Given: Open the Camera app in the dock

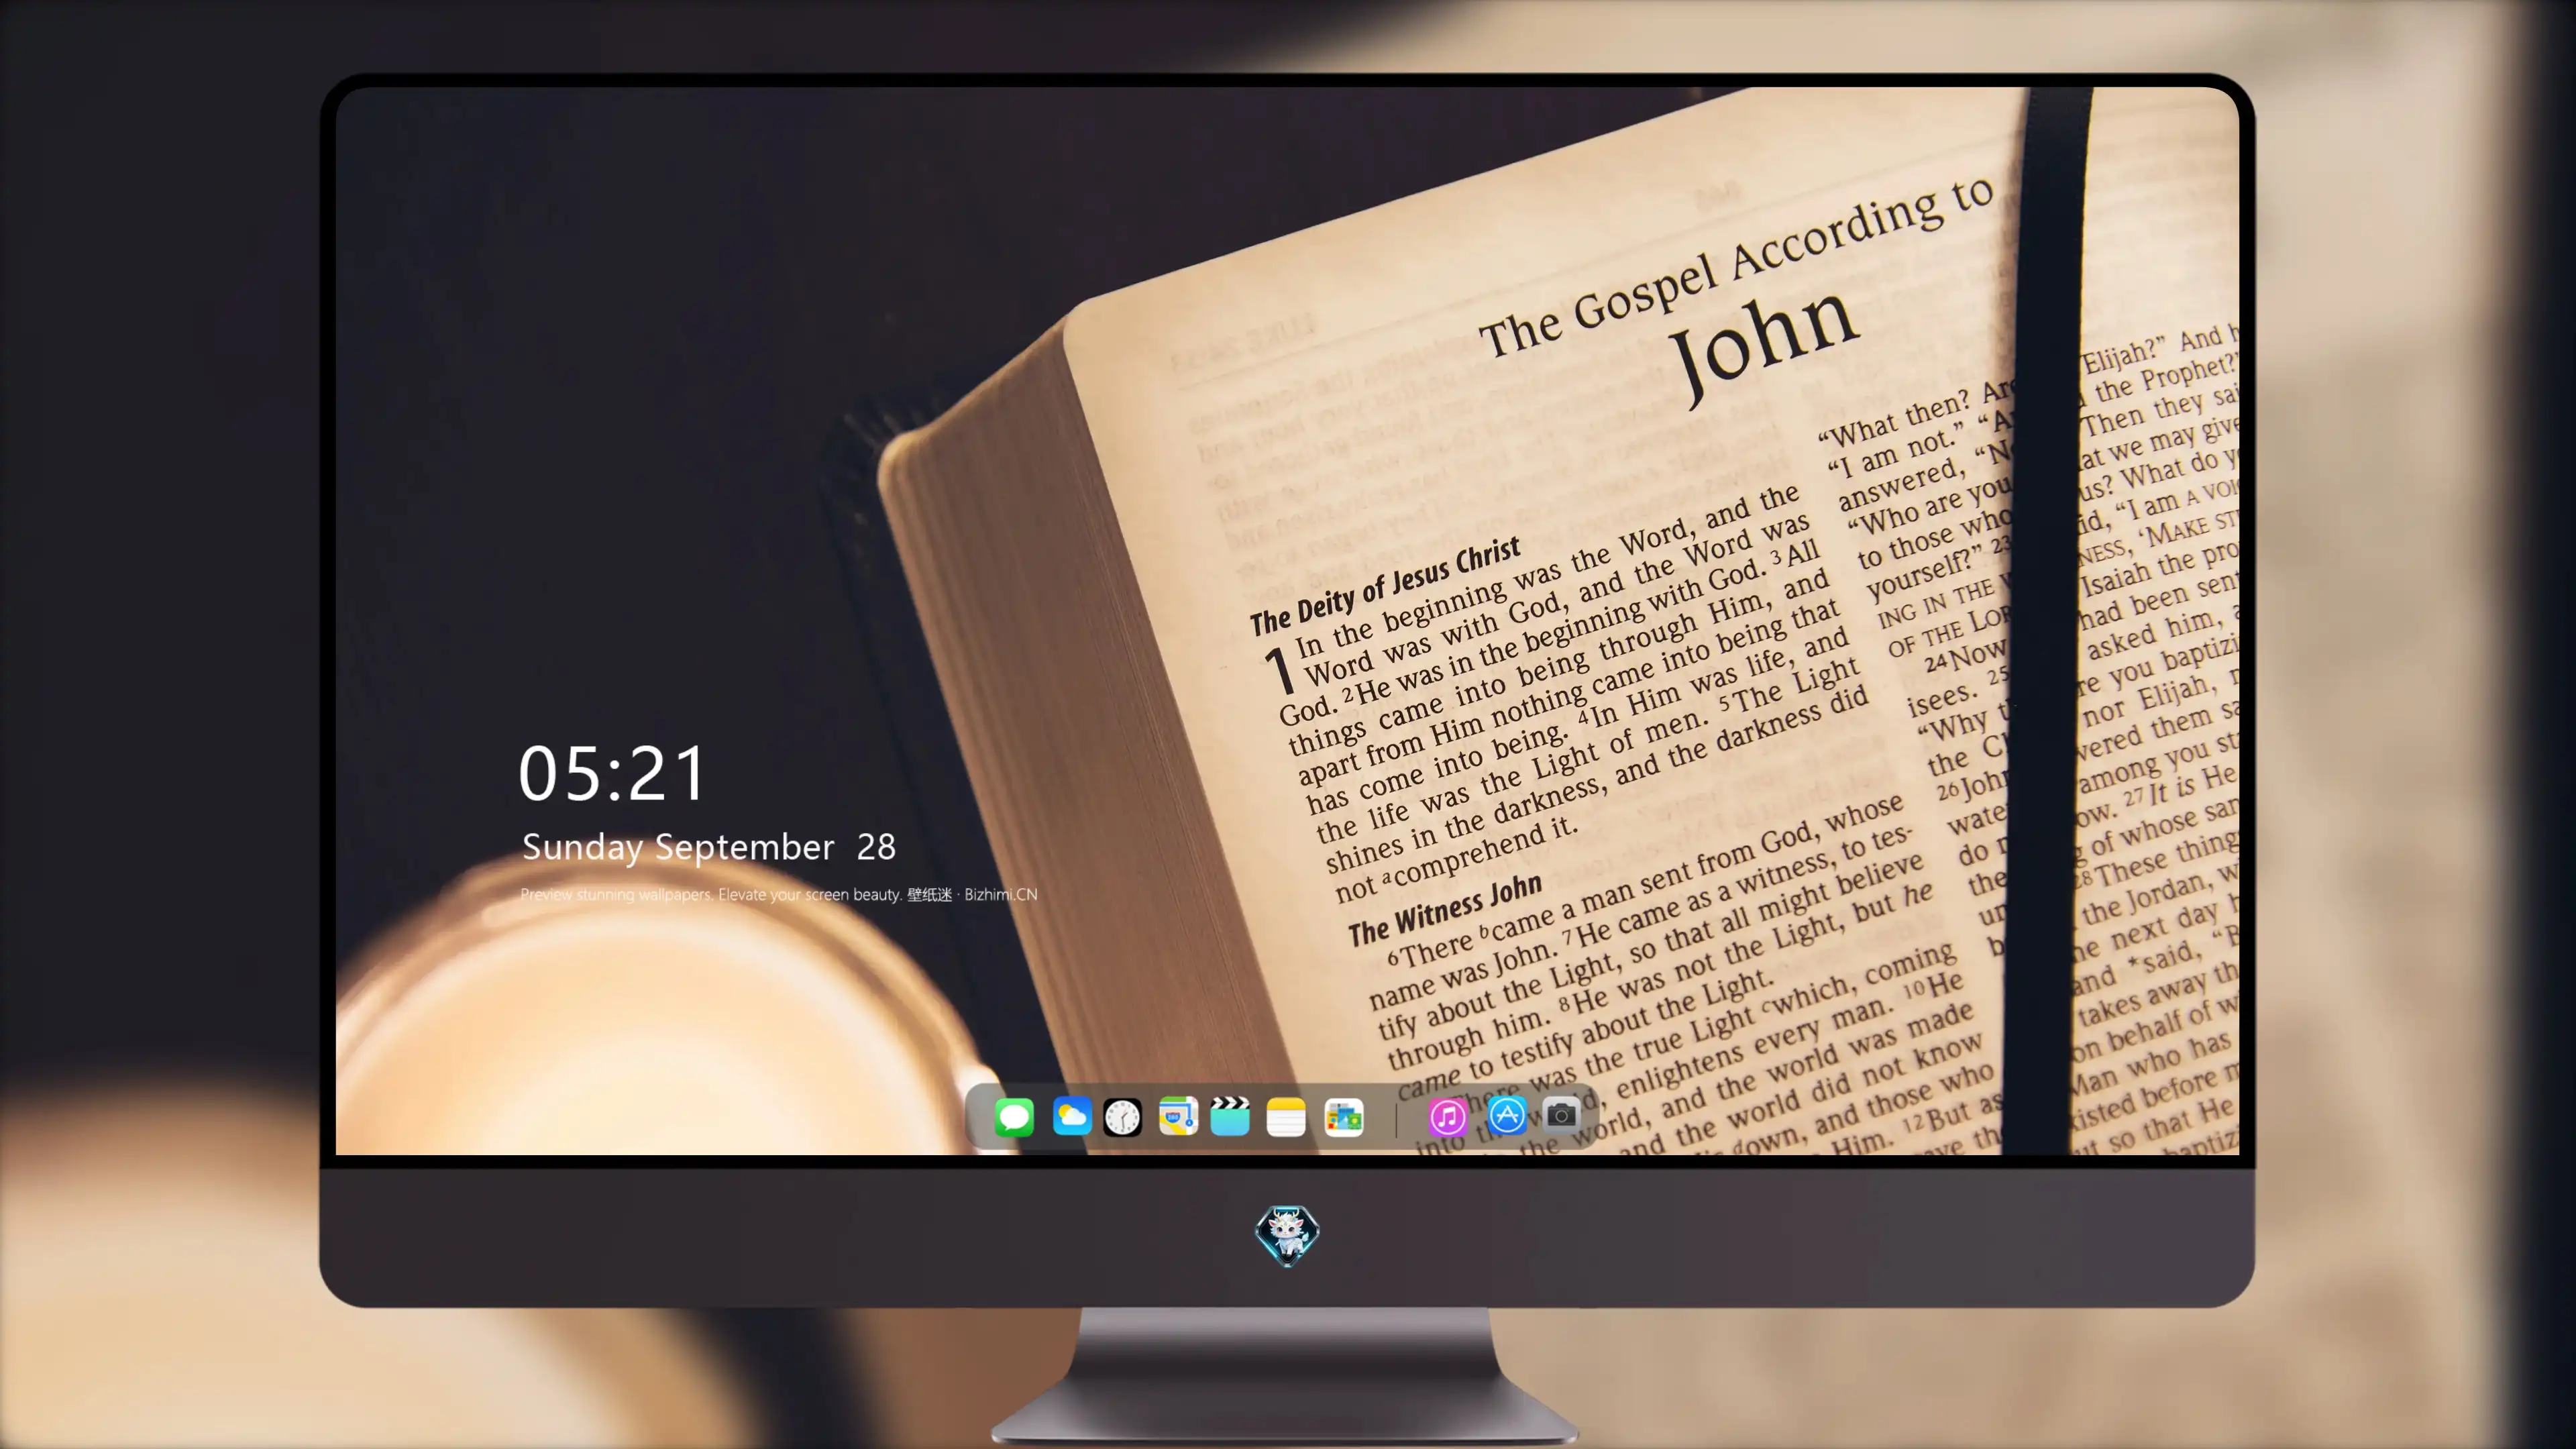Looking at the screenshot, I should click(x=1561, y=1115).
